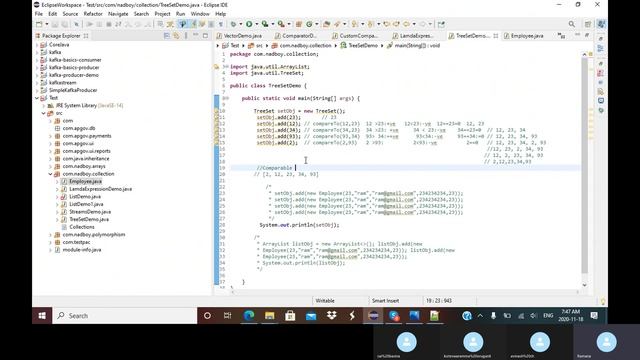Click the Run Last Tool icon
The height and width of the screenshot is (360, 640).
(281, 24)
